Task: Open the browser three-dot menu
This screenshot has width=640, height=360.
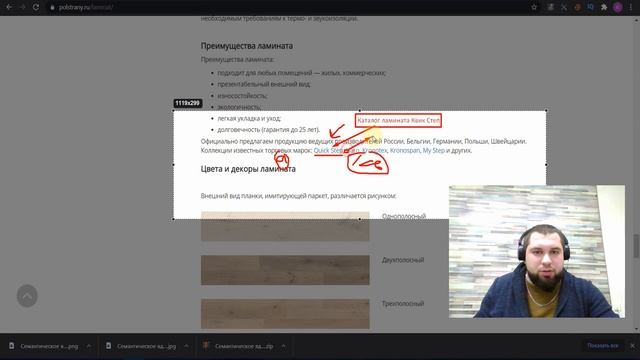Action: 631,7
